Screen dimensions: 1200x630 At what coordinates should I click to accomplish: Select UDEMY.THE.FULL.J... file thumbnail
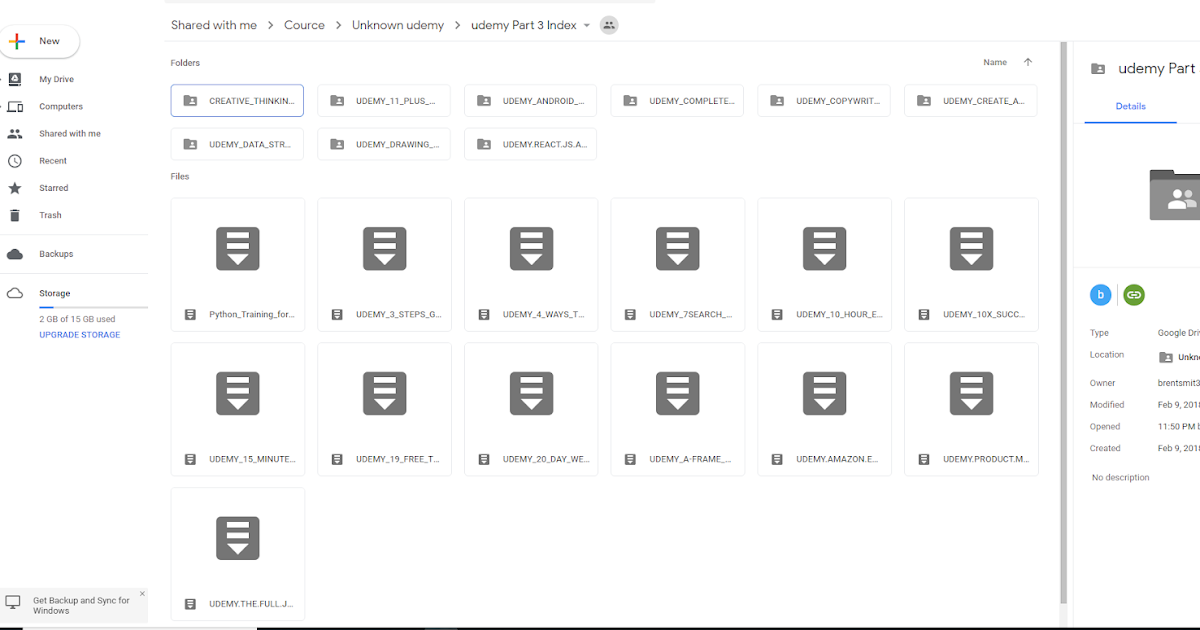pos(238,554)
